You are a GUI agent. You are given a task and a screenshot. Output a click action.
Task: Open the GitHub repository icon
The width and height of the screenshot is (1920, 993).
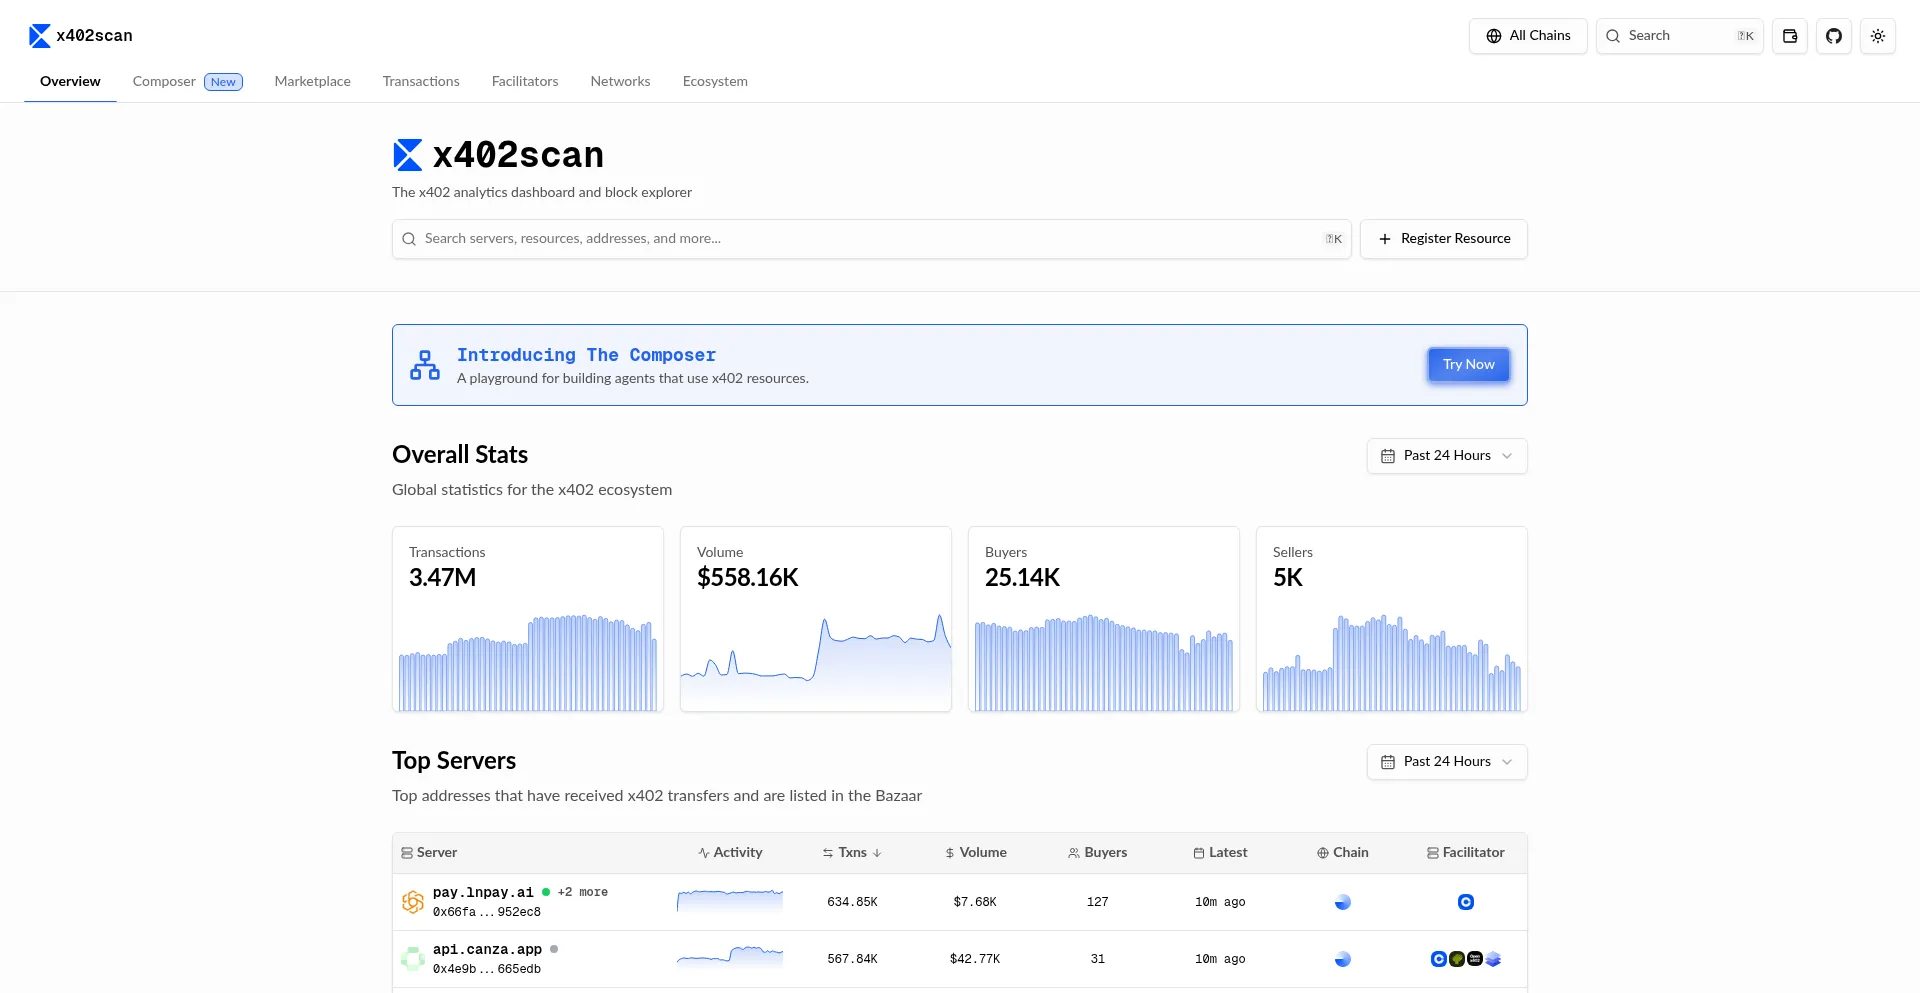[x=1833, y=36]
